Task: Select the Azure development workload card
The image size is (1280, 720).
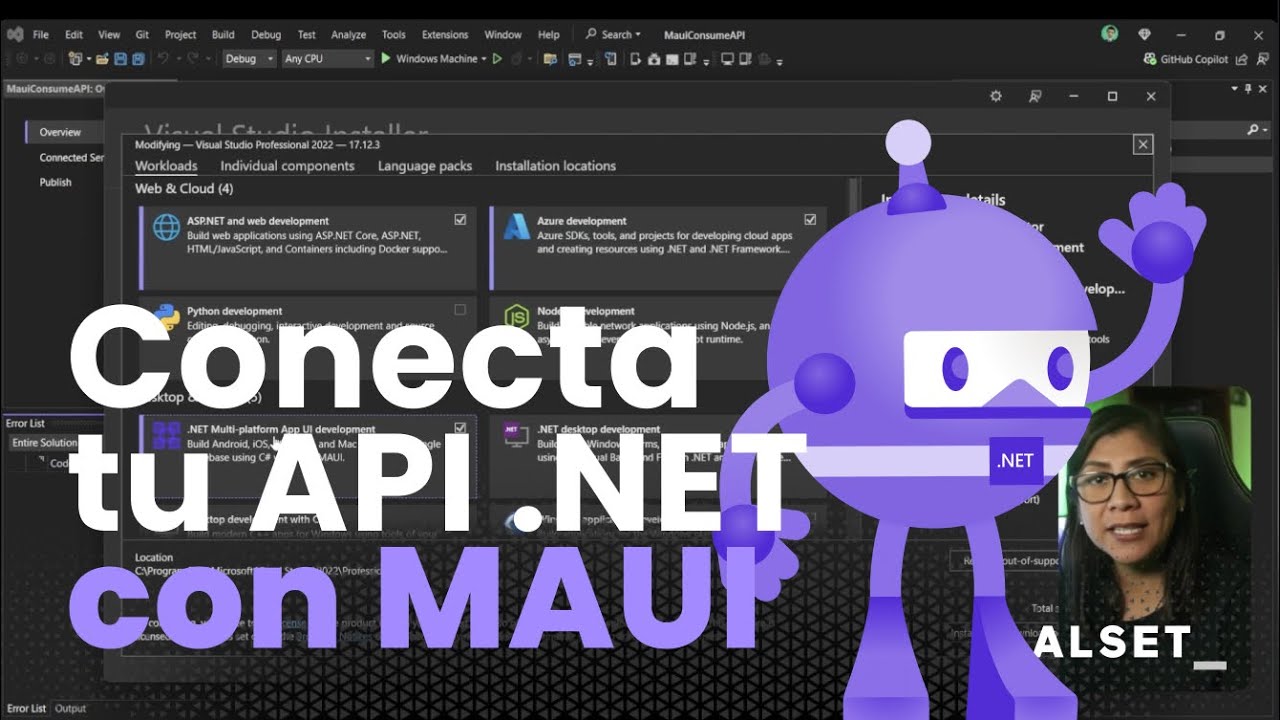Action: click(x=658, y=248)
